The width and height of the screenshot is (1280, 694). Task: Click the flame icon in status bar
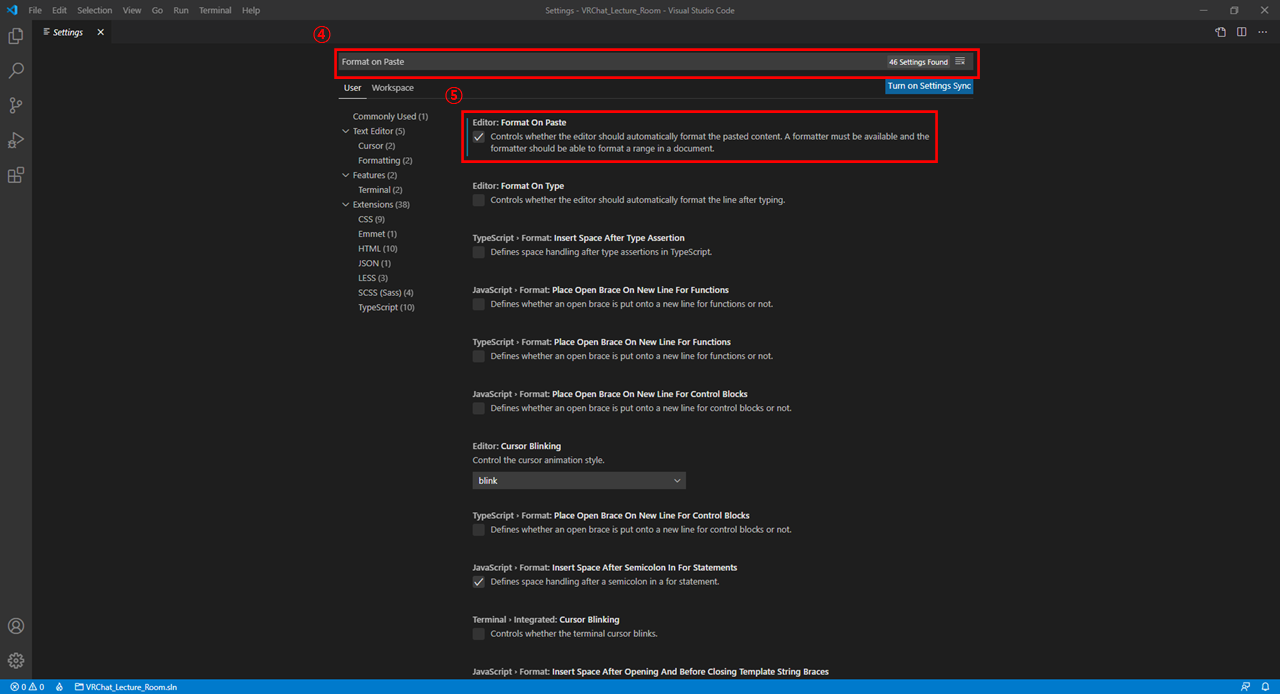pyautogui.click(x=60, y=687)
